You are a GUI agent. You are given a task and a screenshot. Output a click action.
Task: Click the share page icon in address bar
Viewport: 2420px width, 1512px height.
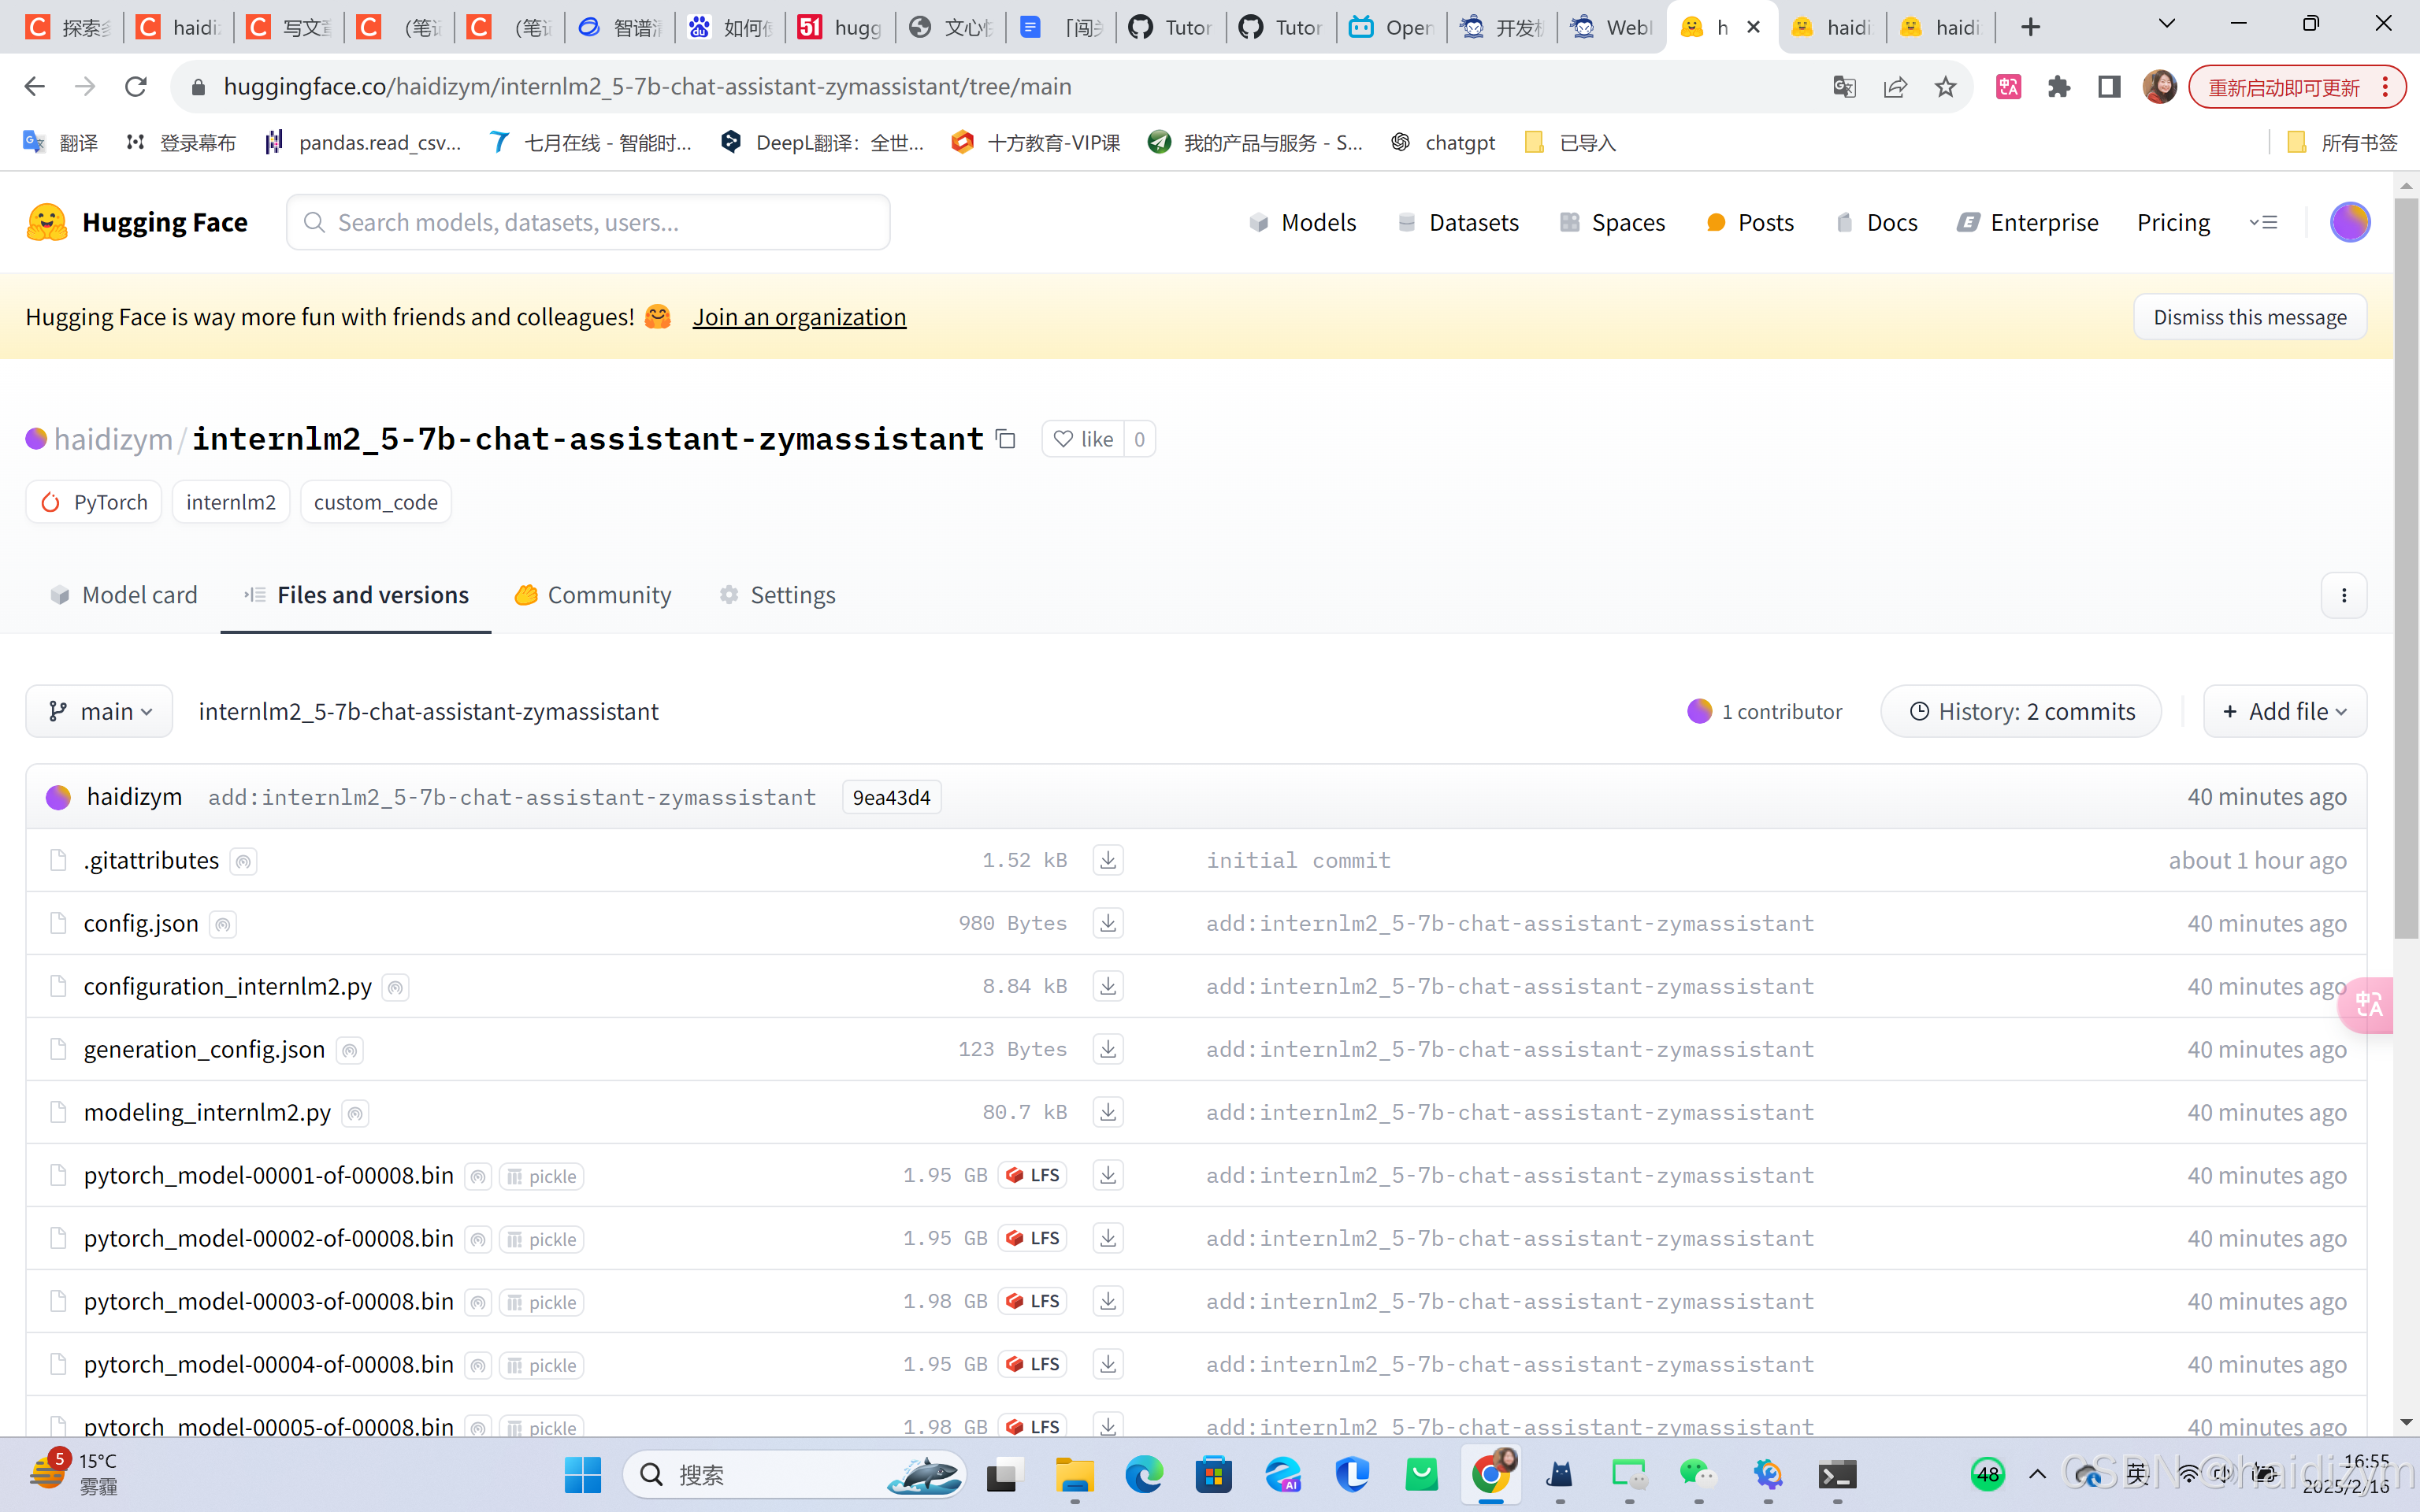tap(1895, 87)
